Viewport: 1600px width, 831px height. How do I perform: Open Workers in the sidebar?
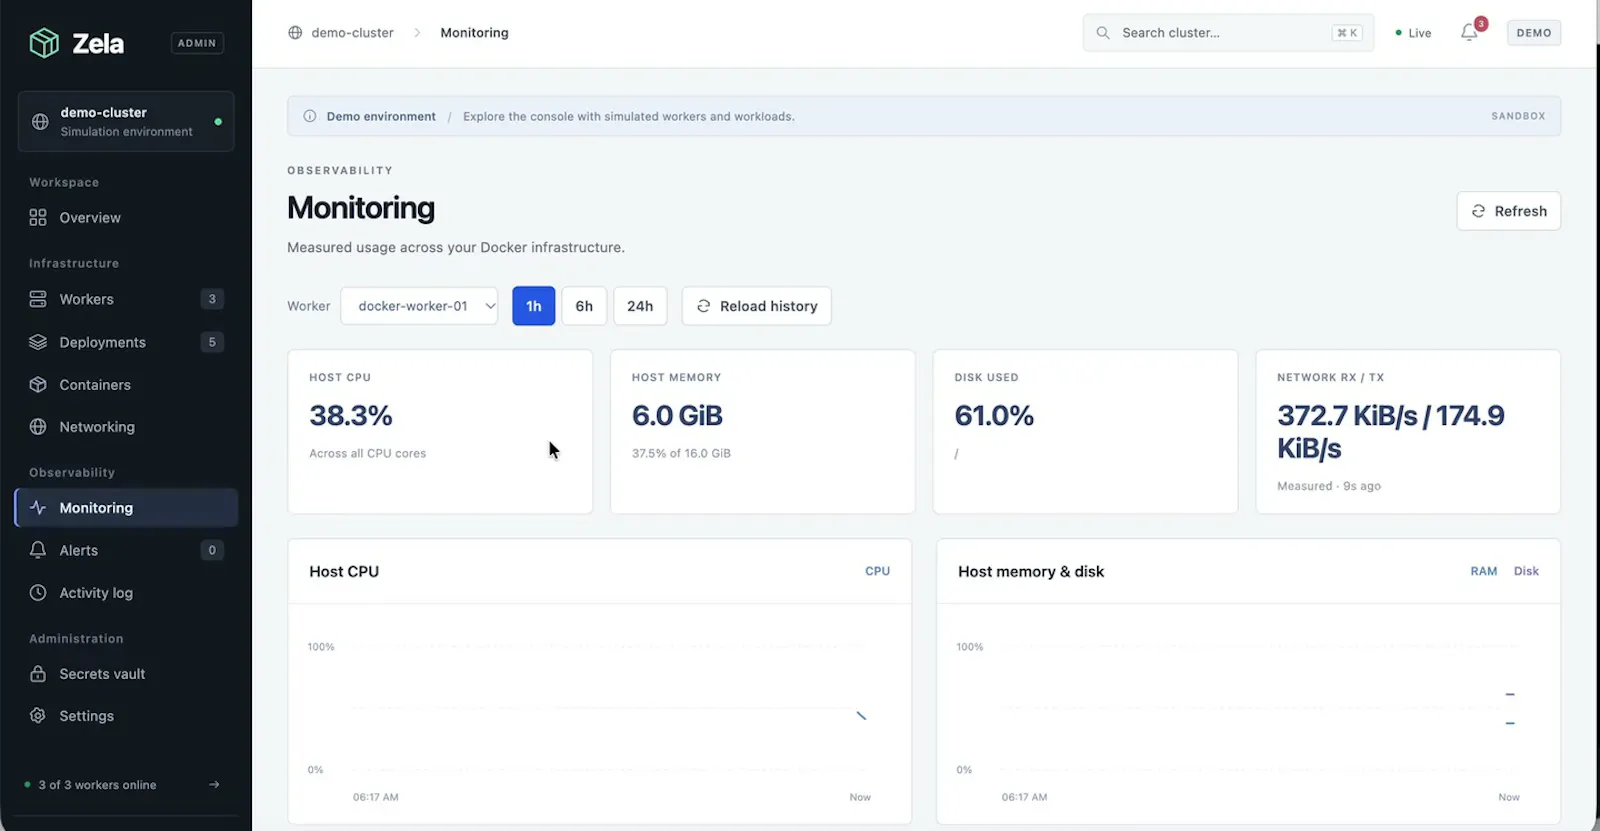pyautogui.click(x=126, y=299)
